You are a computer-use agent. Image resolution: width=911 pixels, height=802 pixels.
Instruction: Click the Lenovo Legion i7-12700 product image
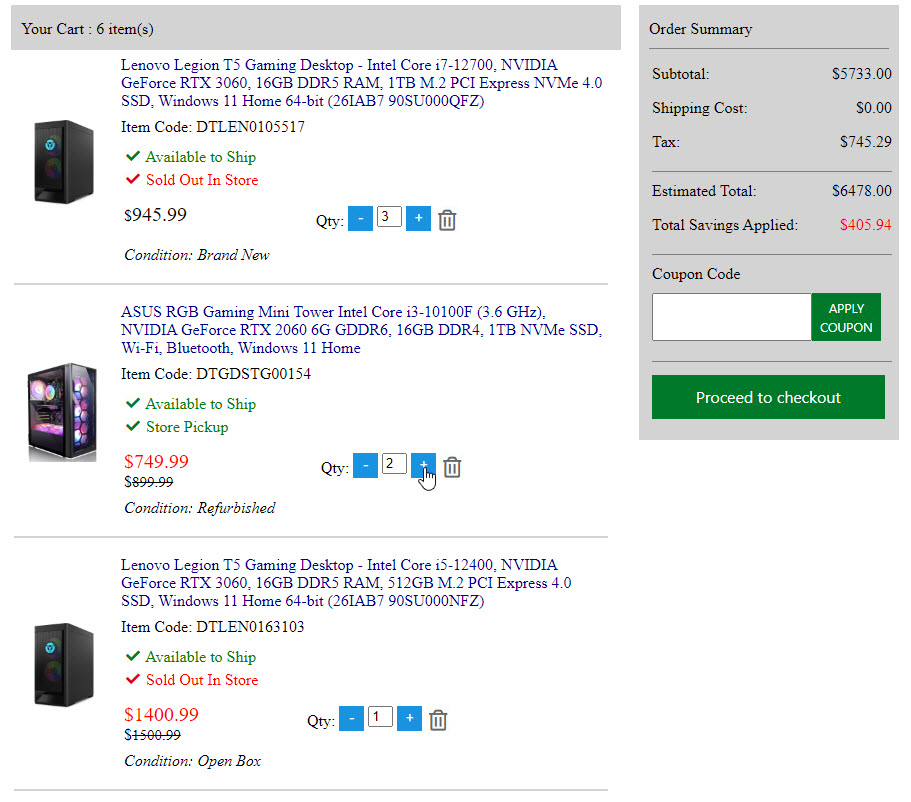point(63,163)
